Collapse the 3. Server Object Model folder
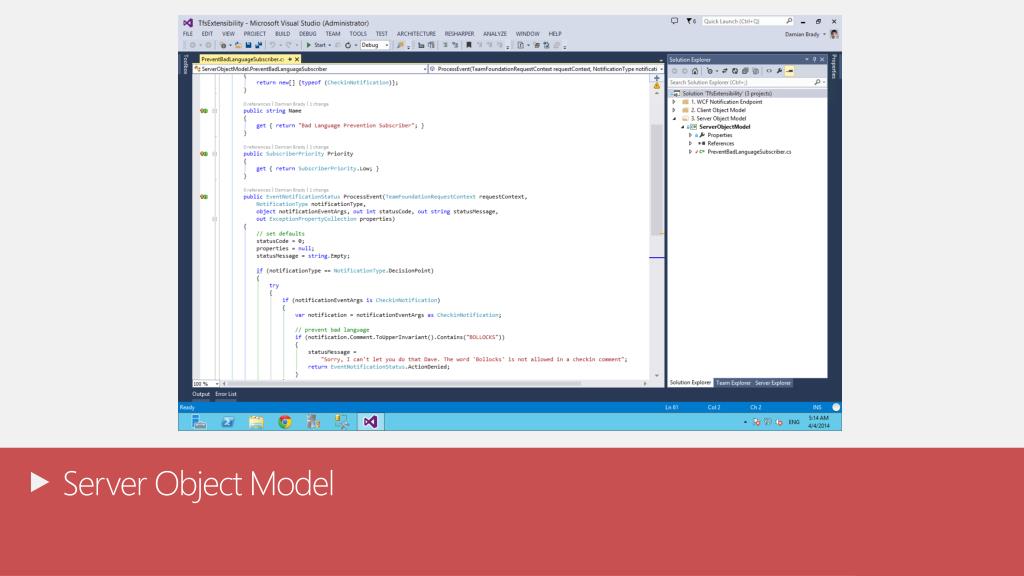The width and height of the screenshot is (1024, 576). tap(674, 119)
